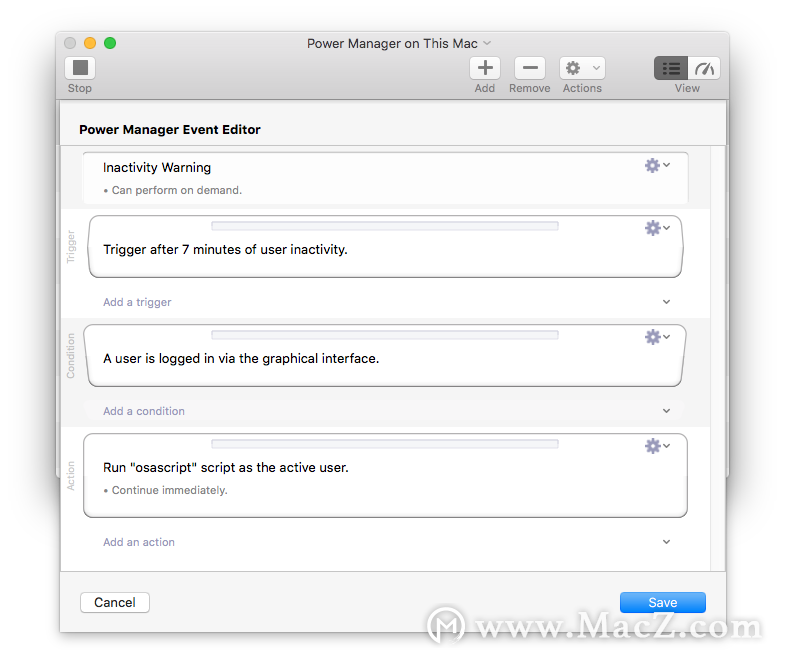The width and height of the screenshot is (785, 653).
Task: Open gear menu for inactivity trigger
Action: tap(657, 228)
